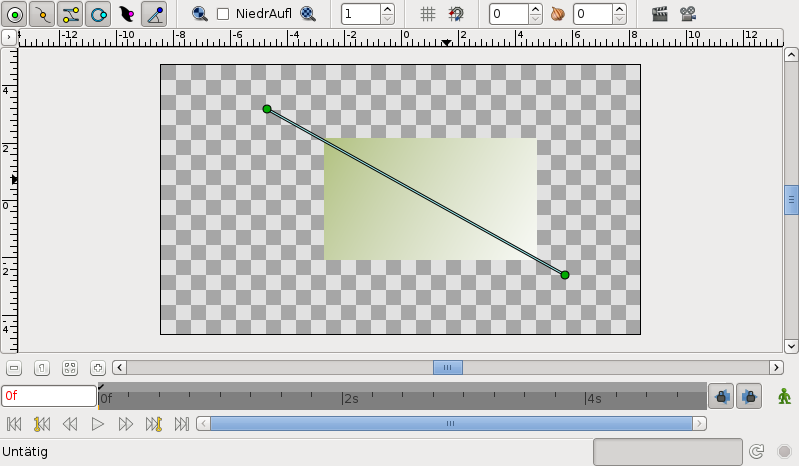The image size is (799, 466).
Task: Click the past onion skin frames field
Action: pos(509,14)
